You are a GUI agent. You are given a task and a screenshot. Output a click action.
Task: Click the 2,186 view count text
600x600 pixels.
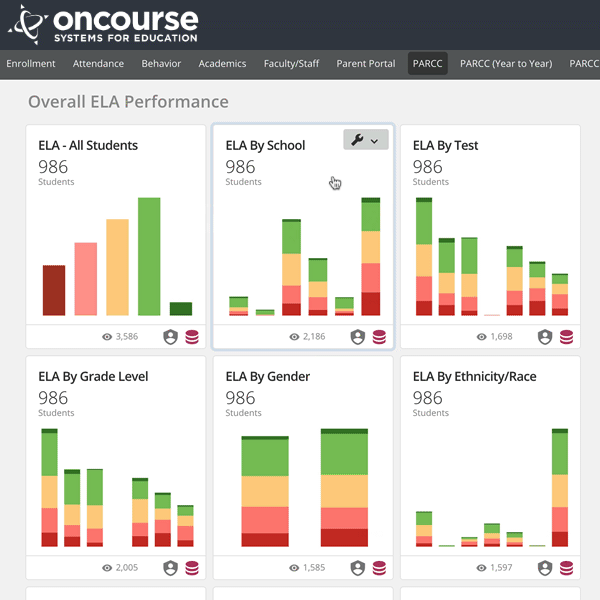314,337
